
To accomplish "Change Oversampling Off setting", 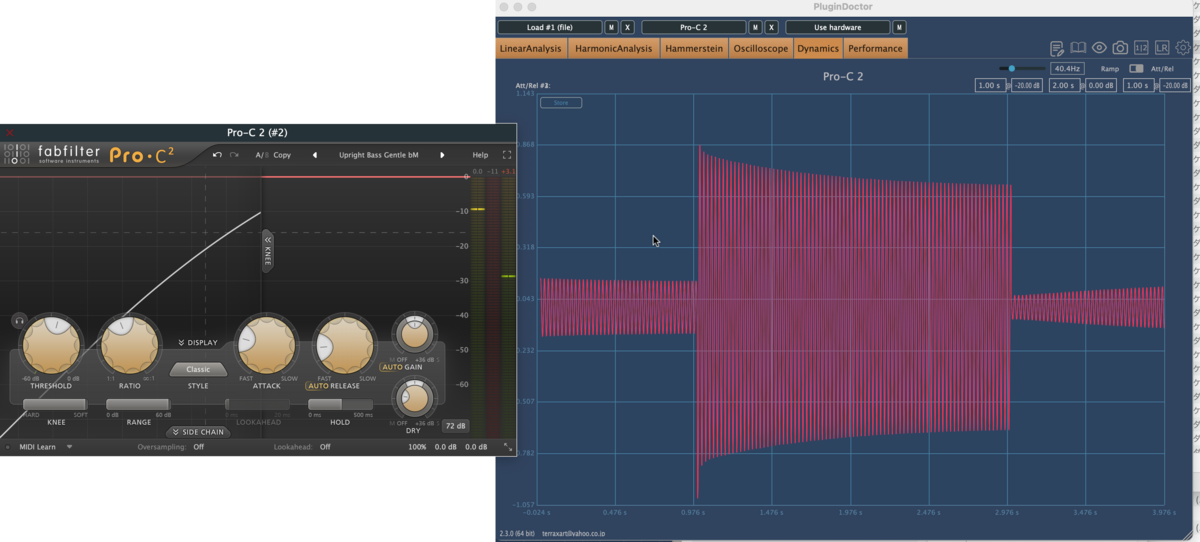I will (199, 447).
